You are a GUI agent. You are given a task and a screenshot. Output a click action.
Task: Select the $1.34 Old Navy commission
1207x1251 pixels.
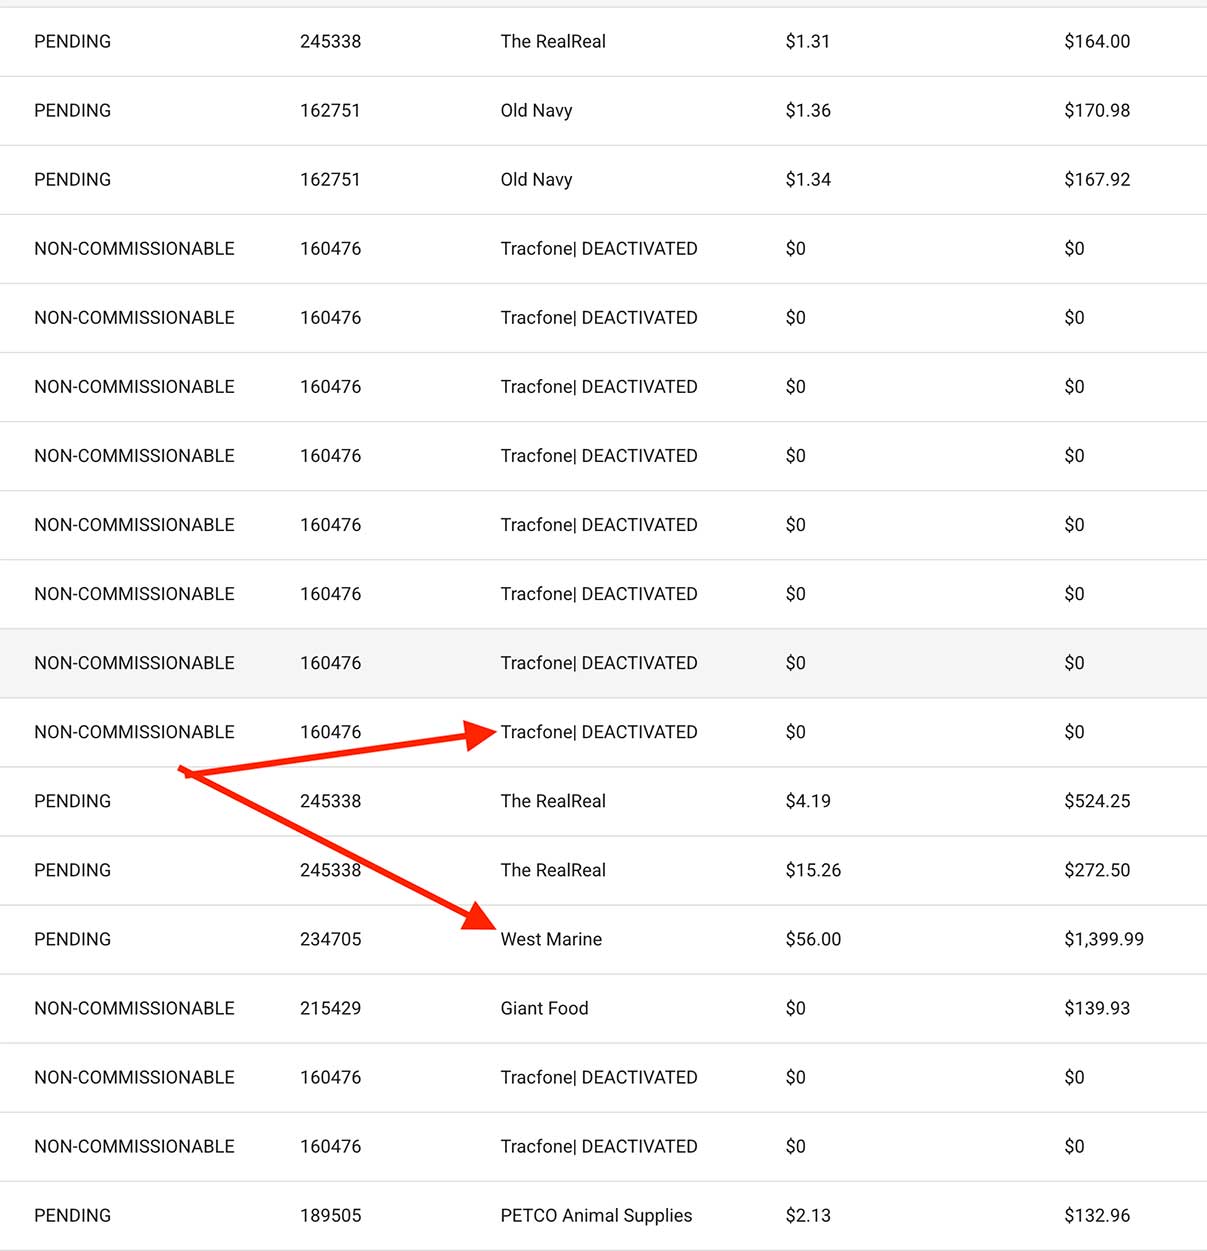pyautogui.click(x=808, y=179)
